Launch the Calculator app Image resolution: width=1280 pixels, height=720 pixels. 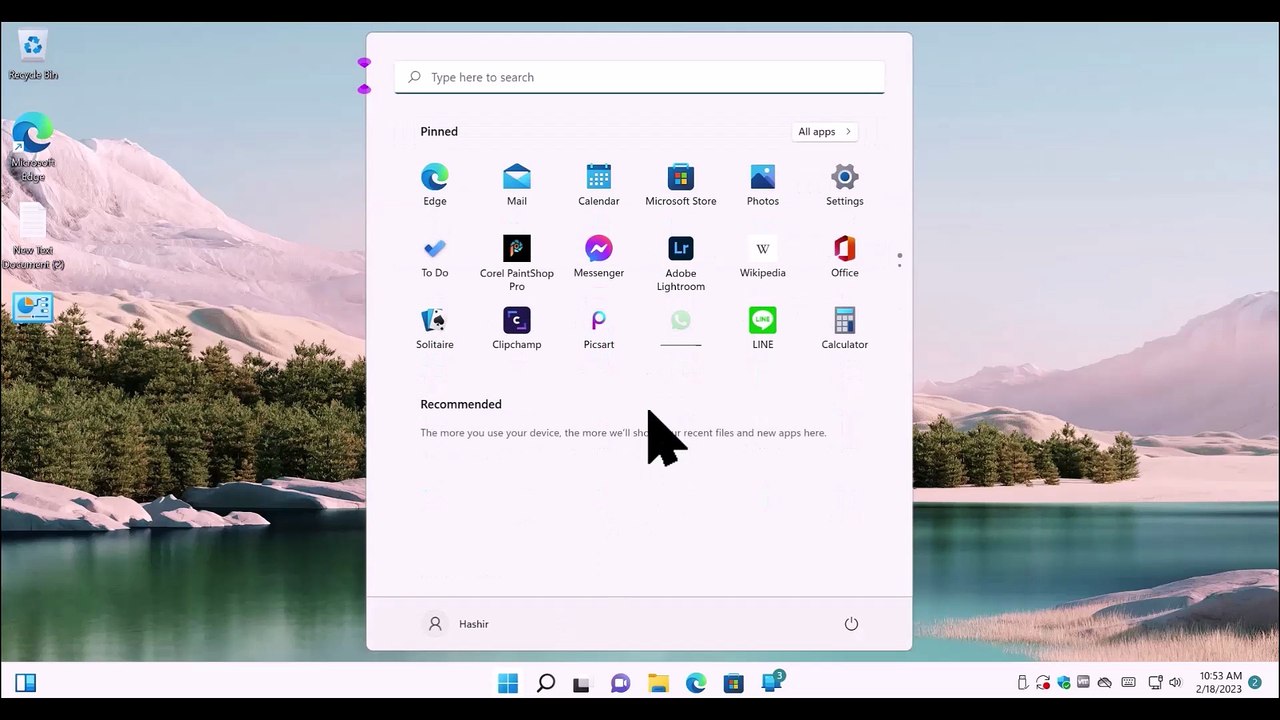(x=844, y=329)
